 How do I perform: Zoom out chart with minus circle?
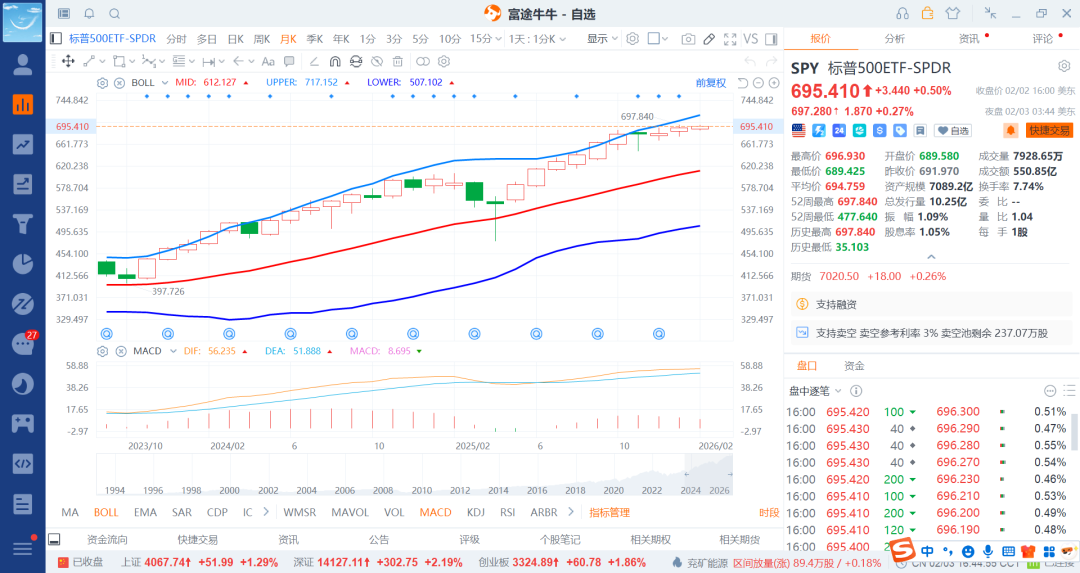coord(758,83)
